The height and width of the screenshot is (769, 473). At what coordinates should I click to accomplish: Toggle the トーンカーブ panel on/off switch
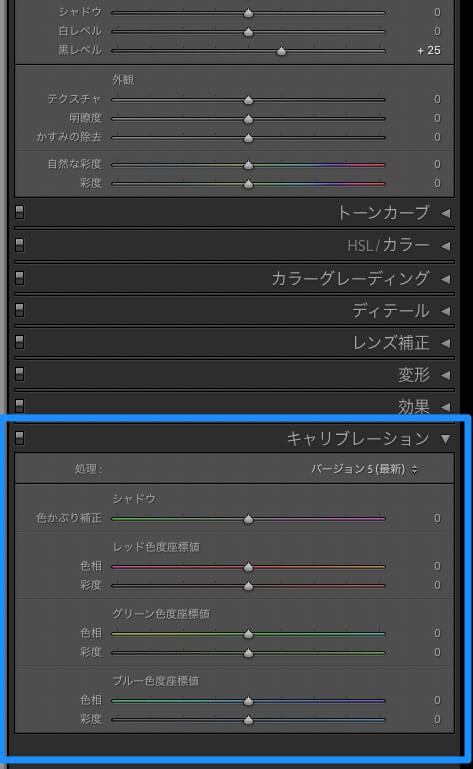[x=20, y=212]
